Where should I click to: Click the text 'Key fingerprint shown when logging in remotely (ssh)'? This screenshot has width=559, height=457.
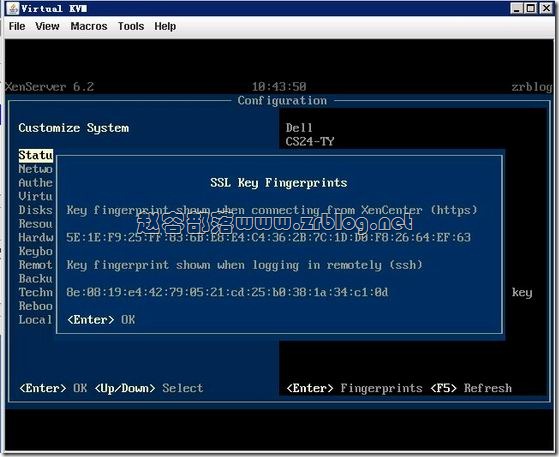244,265
